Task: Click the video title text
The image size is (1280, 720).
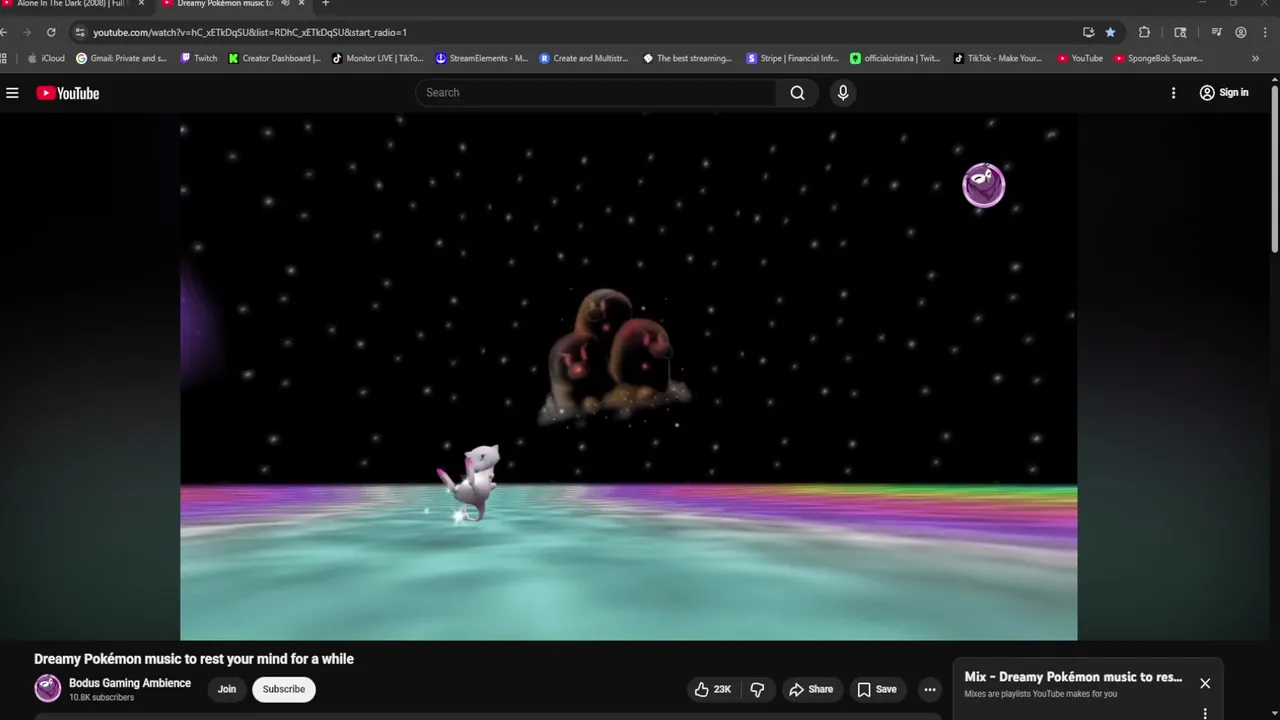Action: [194, 659]
